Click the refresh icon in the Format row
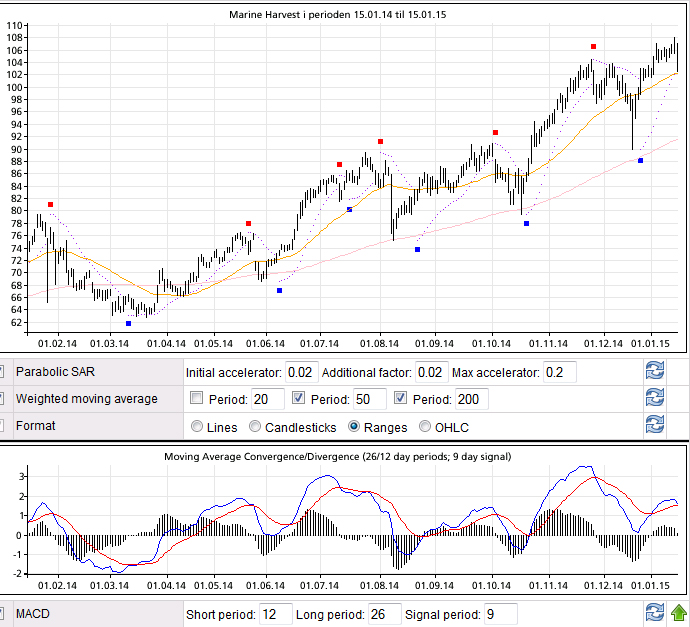690x627 pixels. point(655,426)
